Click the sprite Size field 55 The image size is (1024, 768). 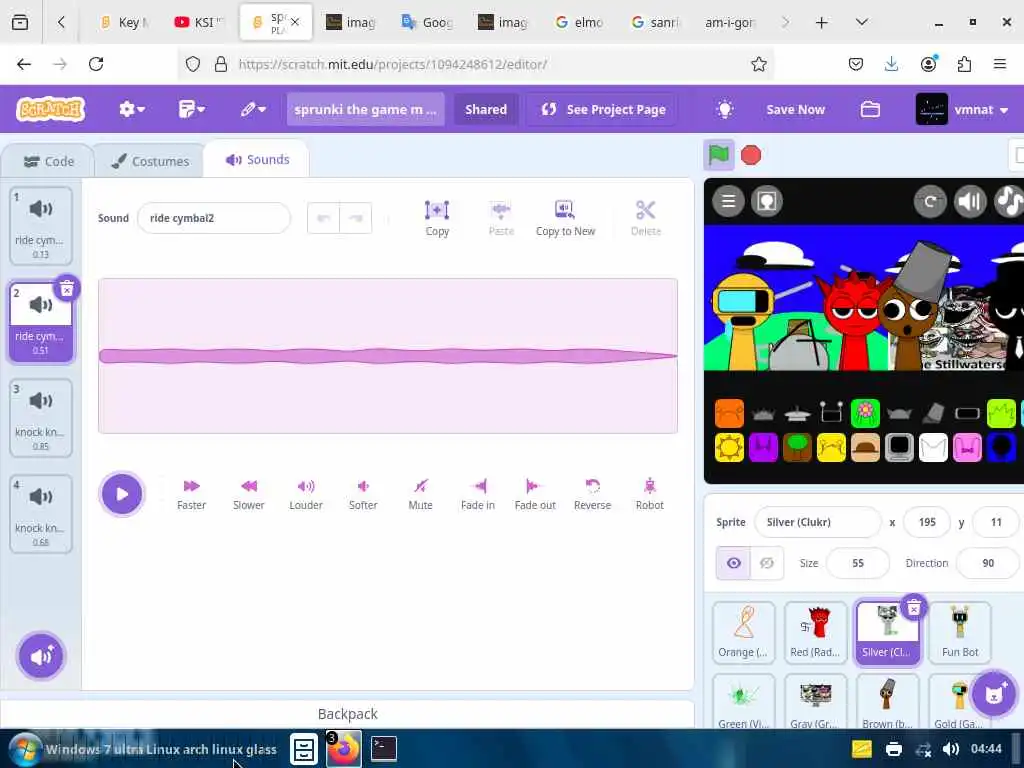857,563
